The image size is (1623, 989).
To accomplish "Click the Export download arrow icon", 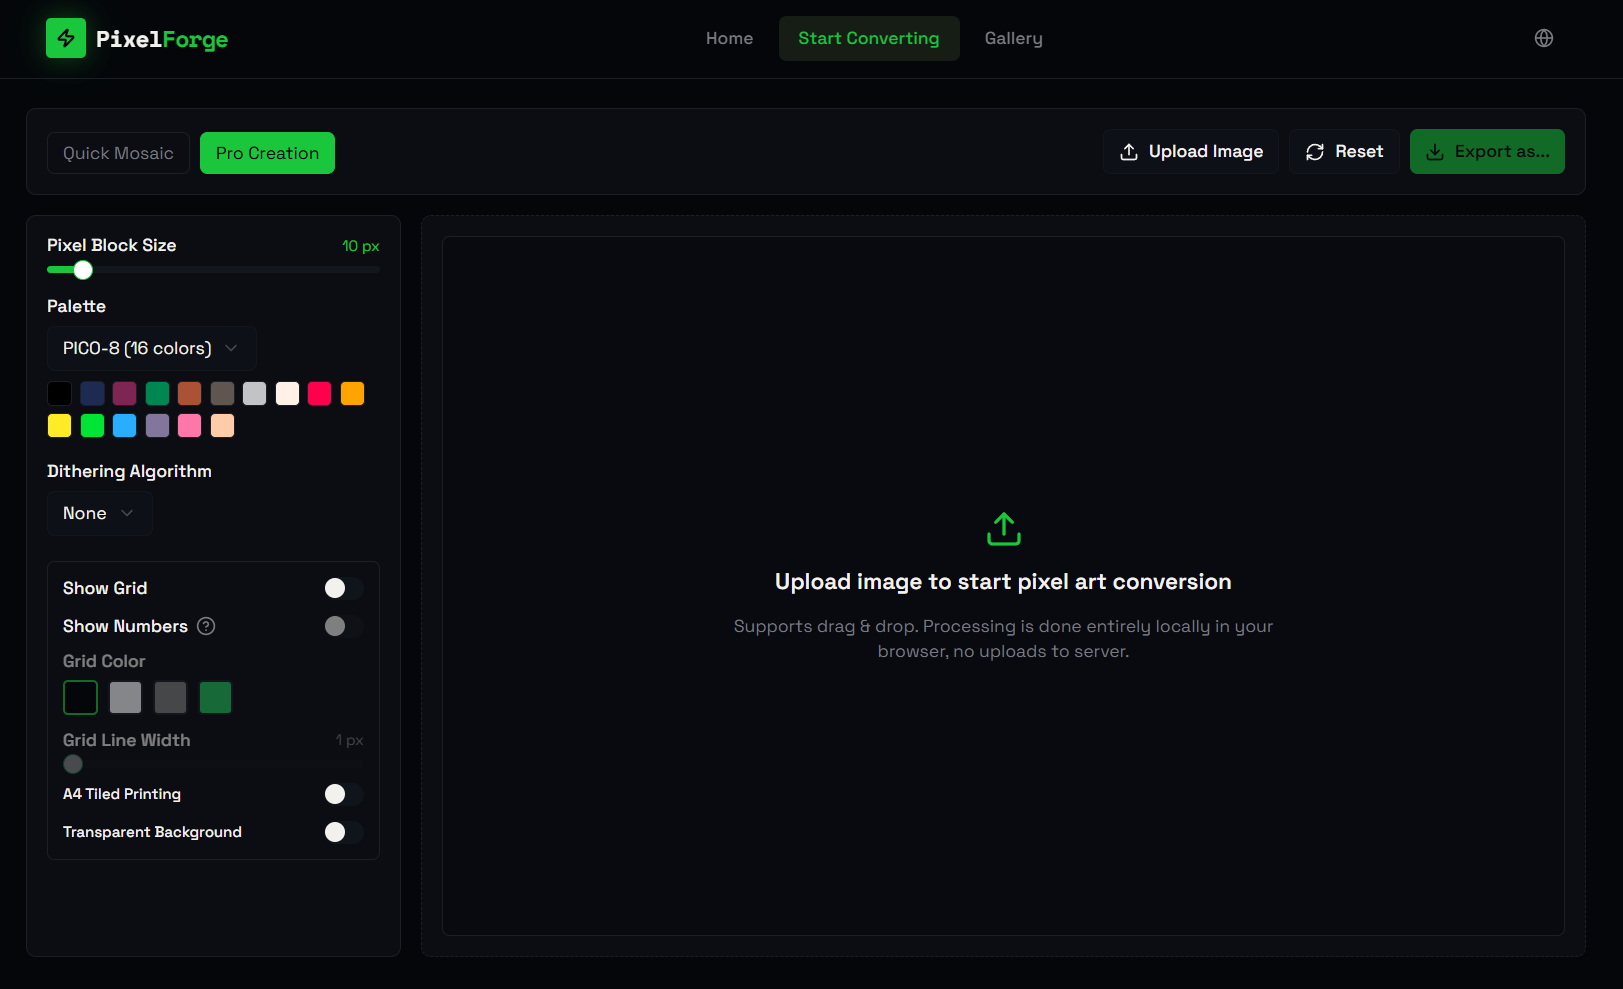I will click(x=1435, y=152).
